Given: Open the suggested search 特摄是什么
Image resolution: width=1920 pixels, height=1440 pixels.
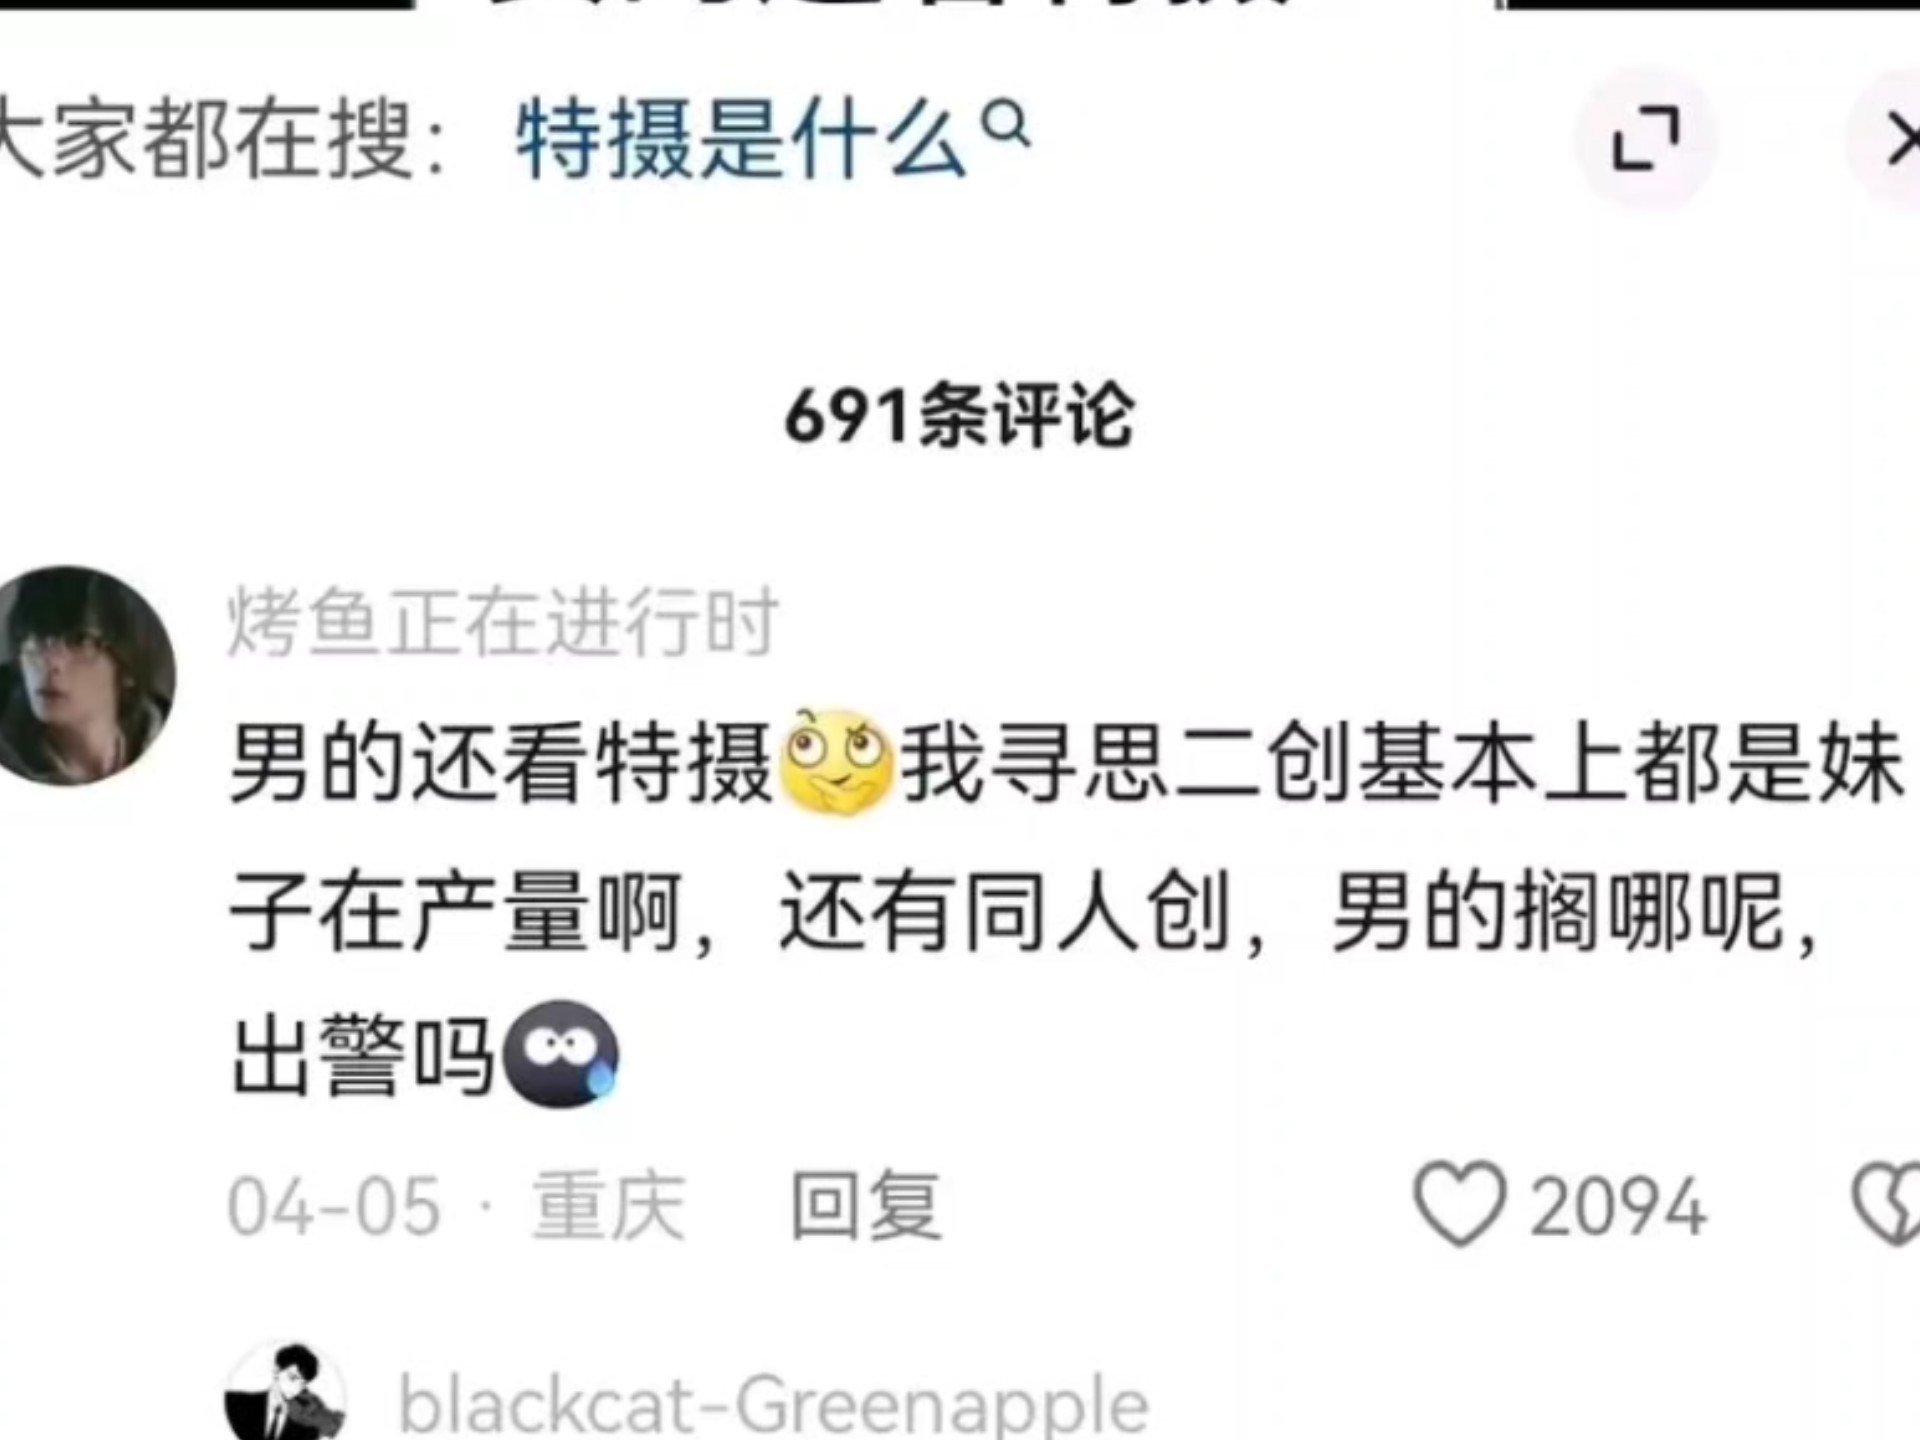Looking at the screenshot, I should [741, 139].
